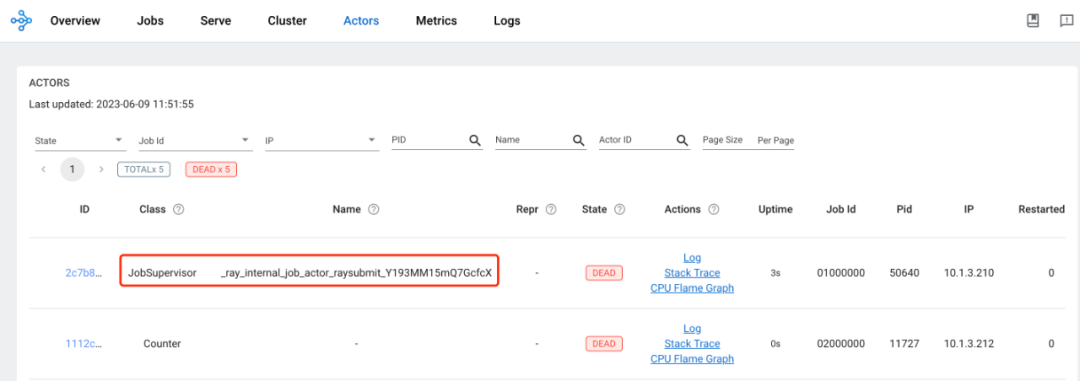
Task: Click the Actor ID search magnifier icon
Action: (682, 140)
